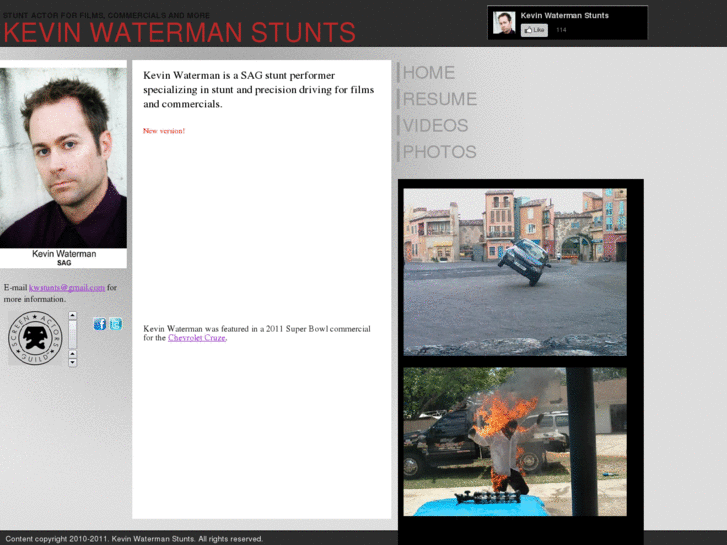Open the PHOTOS page

tap(439, 152)
